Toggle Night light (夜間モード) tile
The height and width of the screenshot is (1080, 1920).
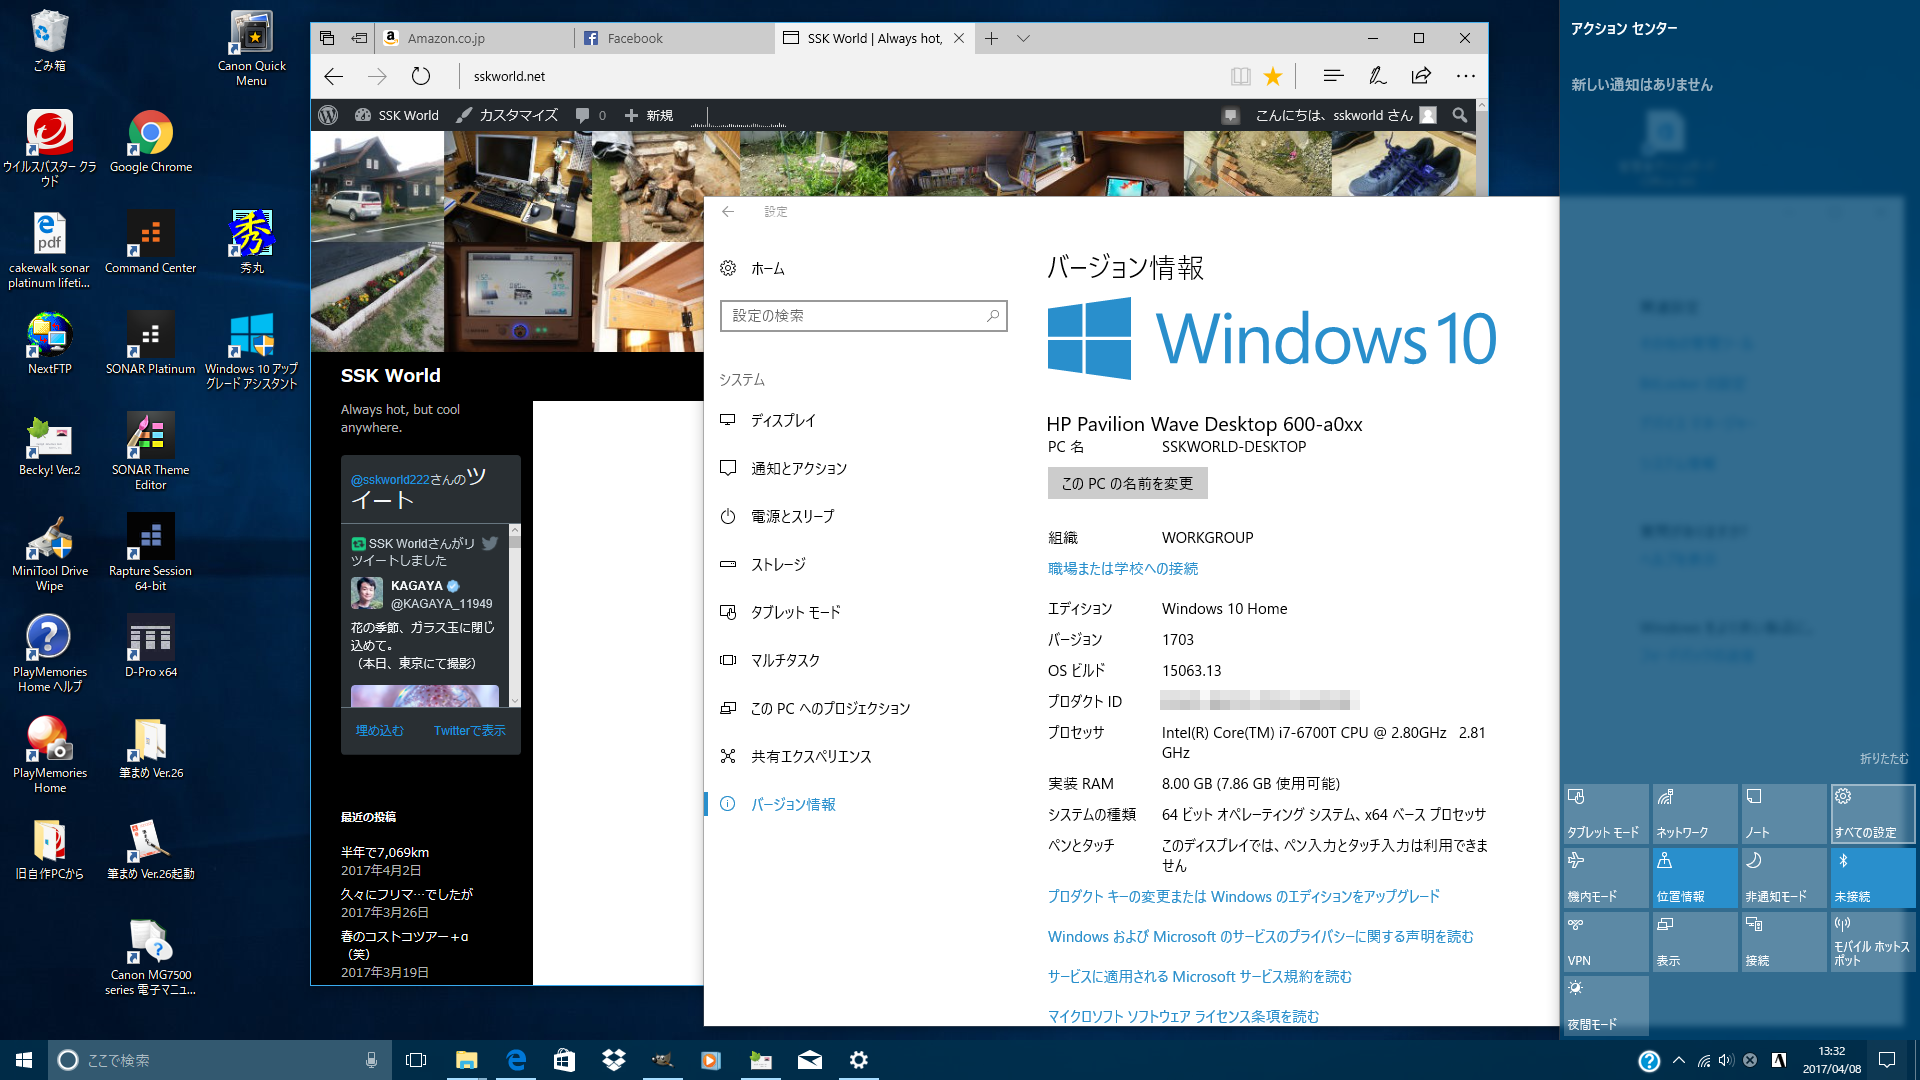point(1606,1006)
